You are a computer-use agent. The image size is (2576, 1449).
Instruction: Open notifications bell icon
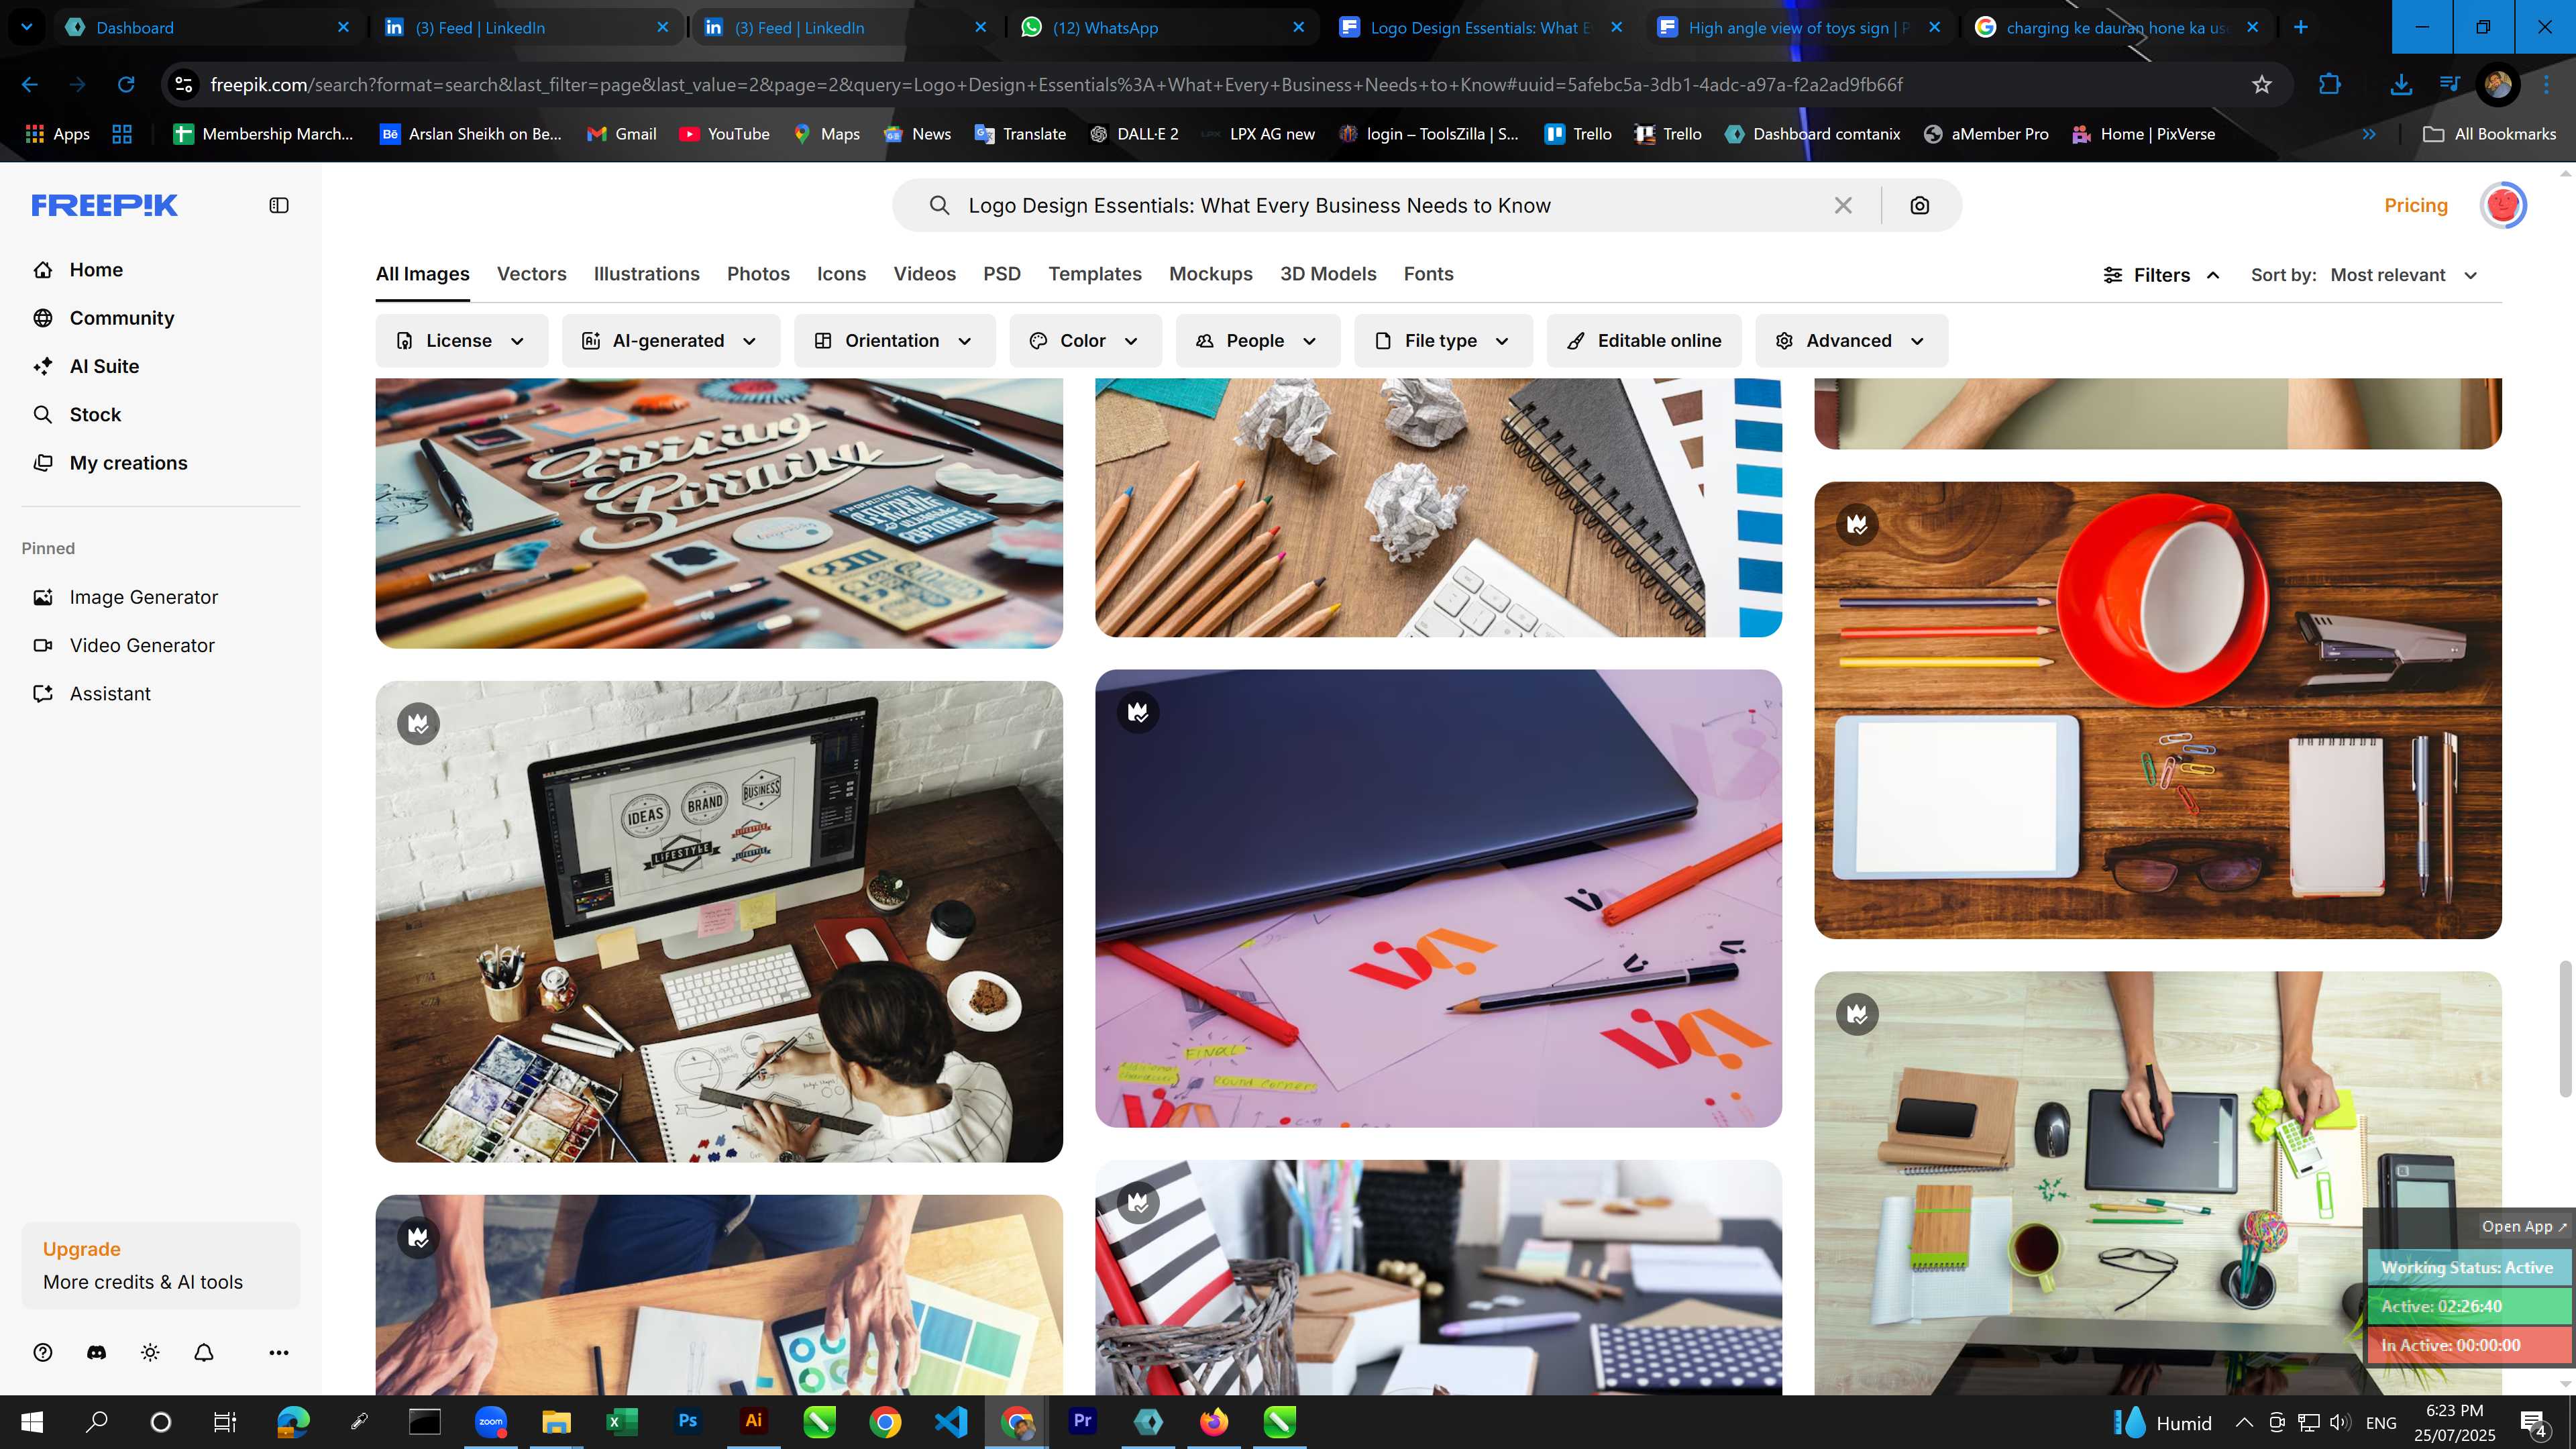click(x=204, y=1352)
